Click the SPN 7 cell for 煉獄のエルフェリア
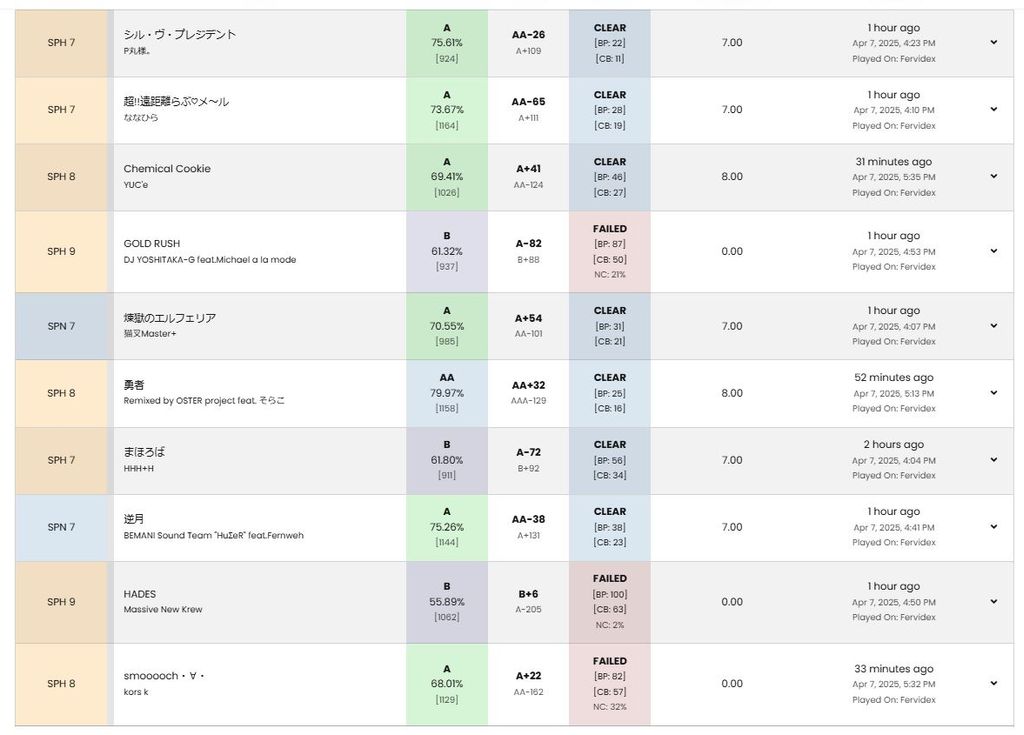Viewport: 1024px width, 735px height. [61, 326]
